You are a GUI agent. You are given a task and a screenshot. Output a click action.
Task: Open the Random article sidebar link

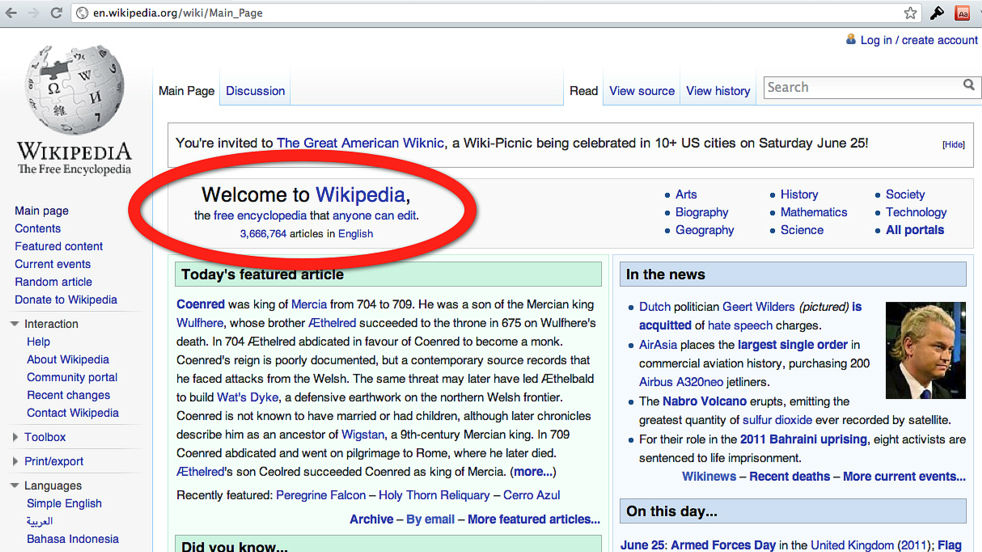tap(53, 282)
